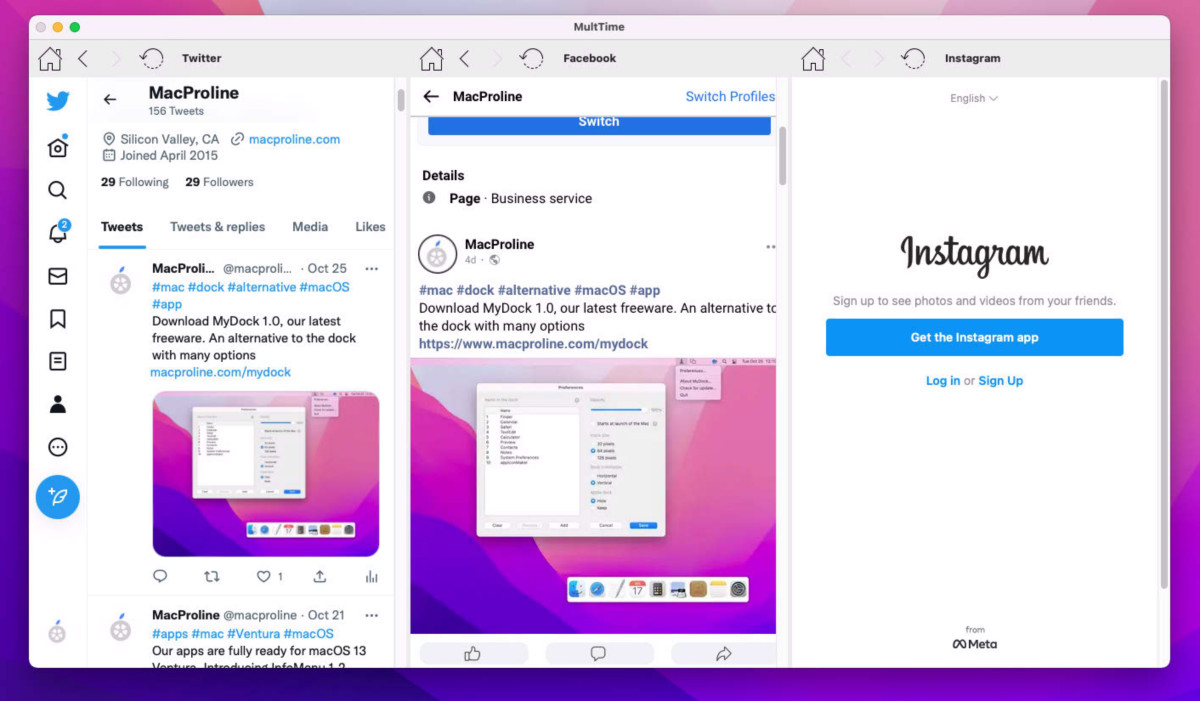Reload the Facebook pane

532,59
